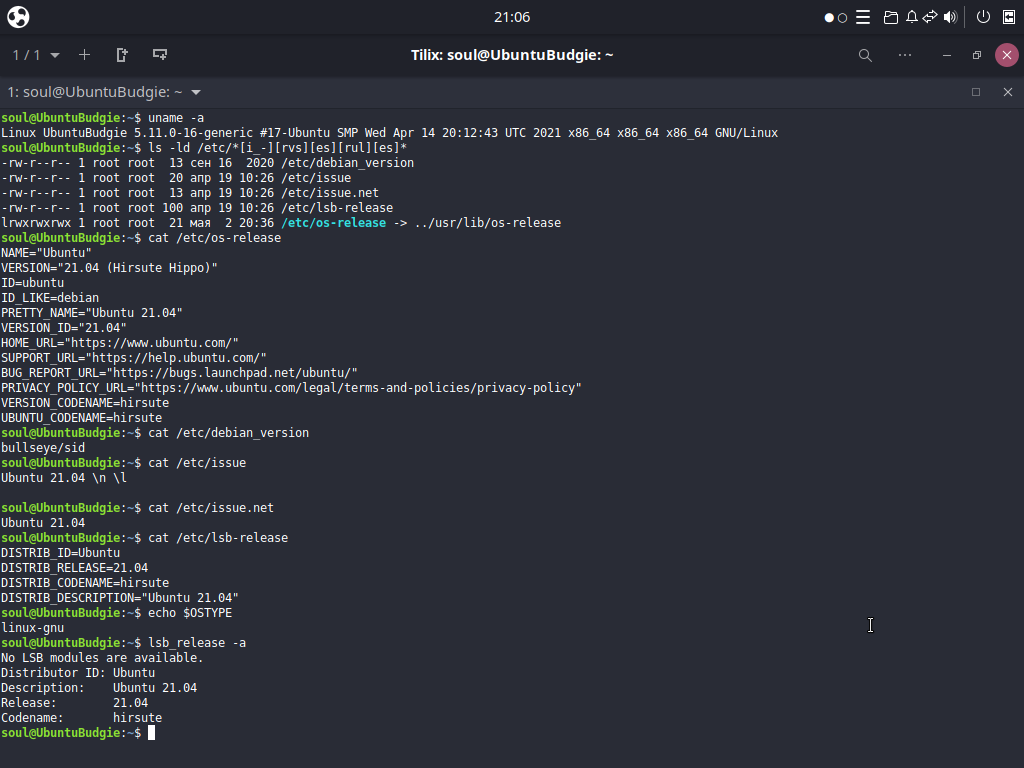1024x768 pixels.
Task: Click 'echo $OSTYPE' command text
Action: point(190,613)
